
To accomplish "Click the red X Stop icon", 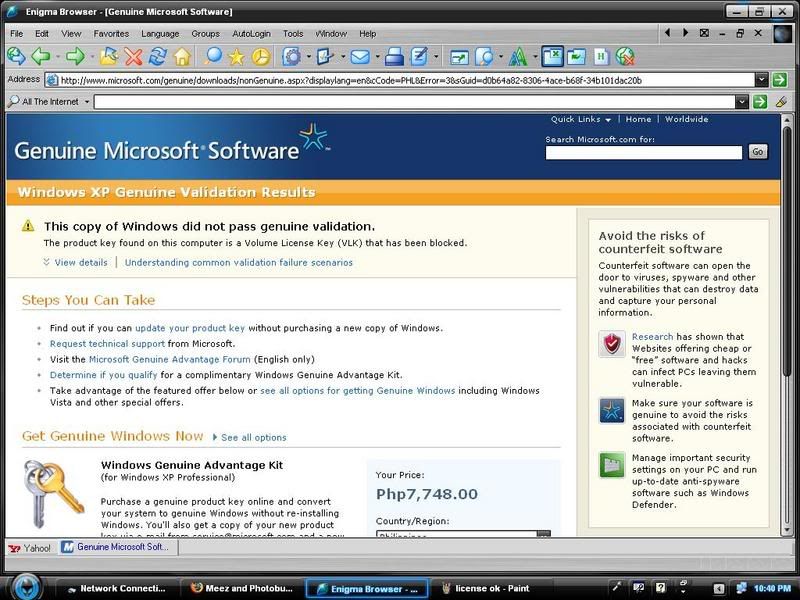I will (x=133, y=57).
